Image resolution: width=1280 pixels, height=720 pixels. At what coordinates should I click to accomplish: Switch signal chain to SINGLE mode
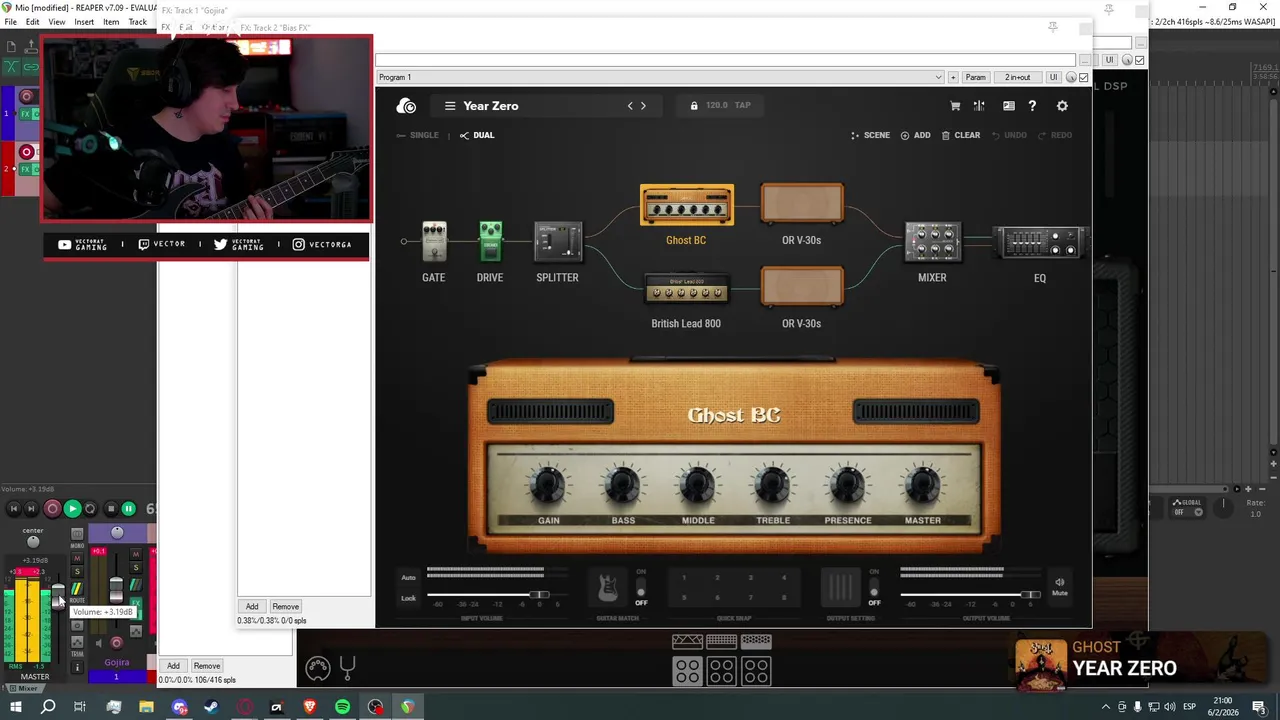click(418, 135)
